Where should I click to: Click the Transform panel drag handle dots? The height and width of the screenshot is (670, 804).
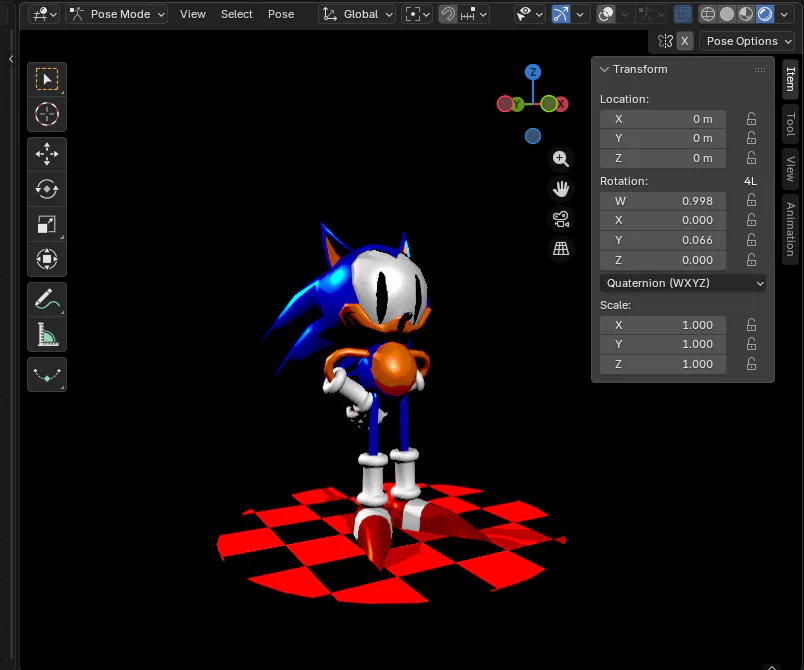(760, 69)
